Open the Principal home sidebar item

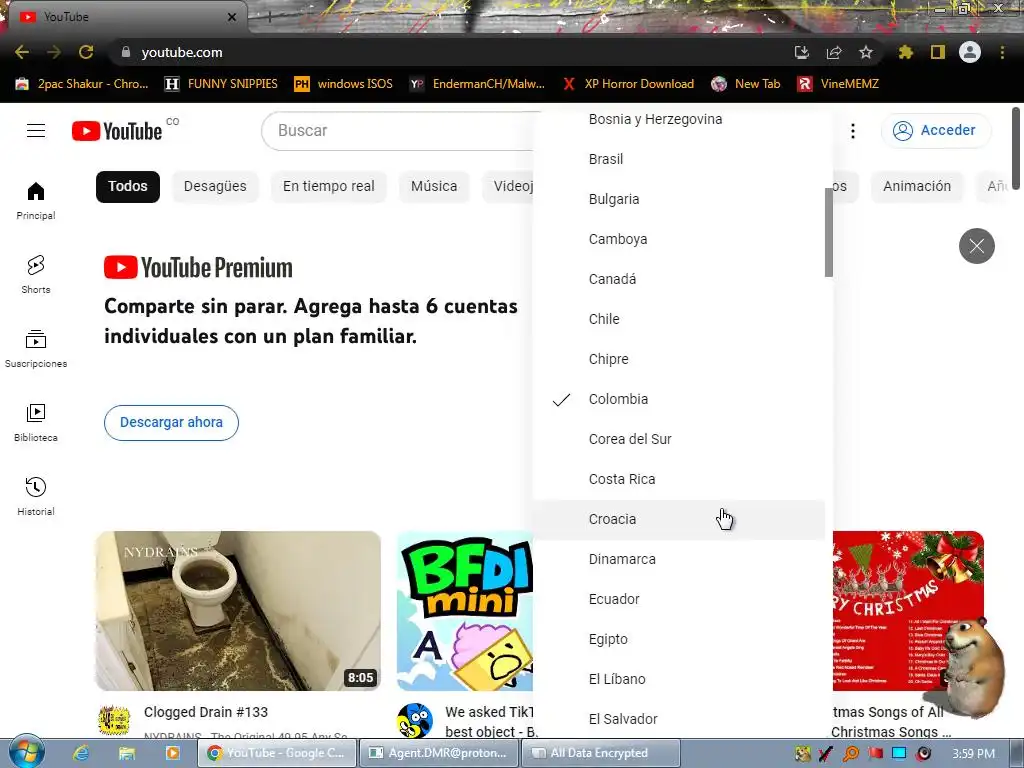tap(36, 201)
